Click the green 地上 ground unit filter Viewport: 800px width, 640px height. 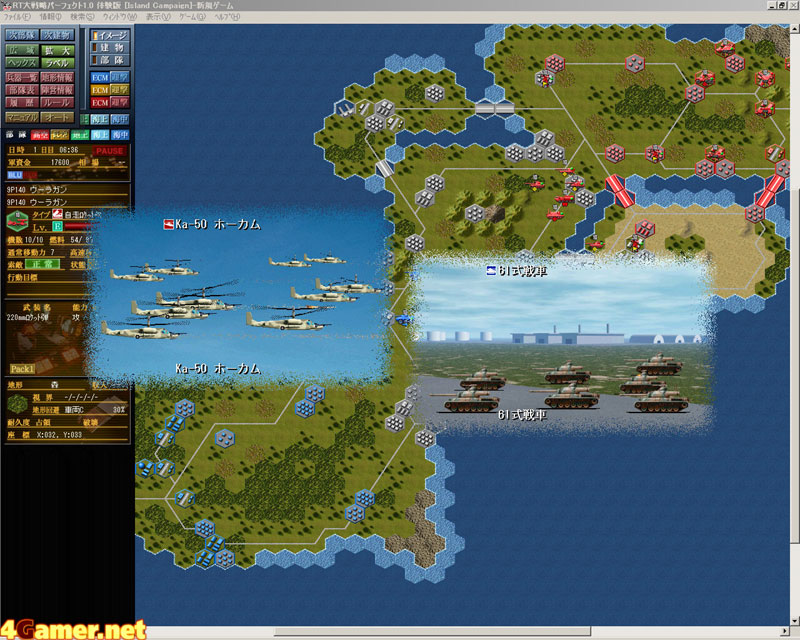[x=80, y=135]
